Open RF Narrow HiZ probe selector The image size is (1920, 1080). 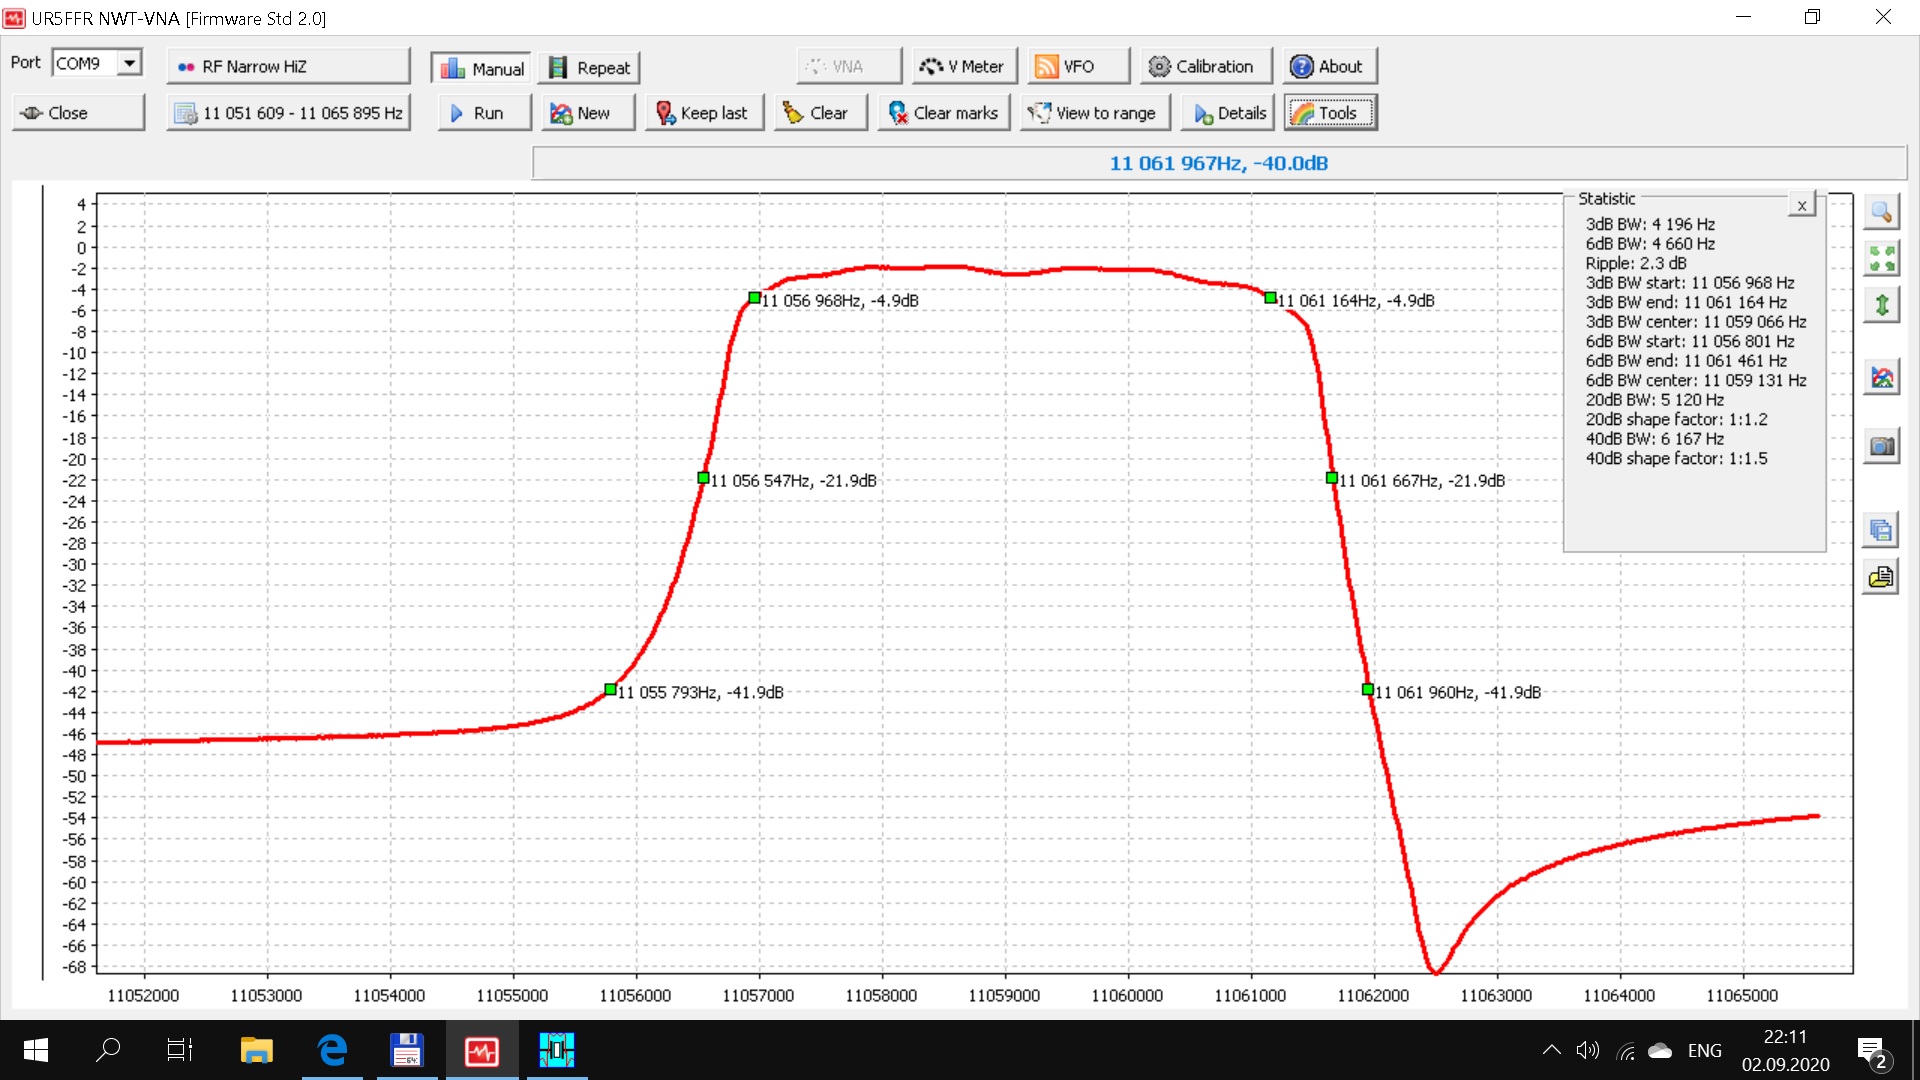coord(288,67)
